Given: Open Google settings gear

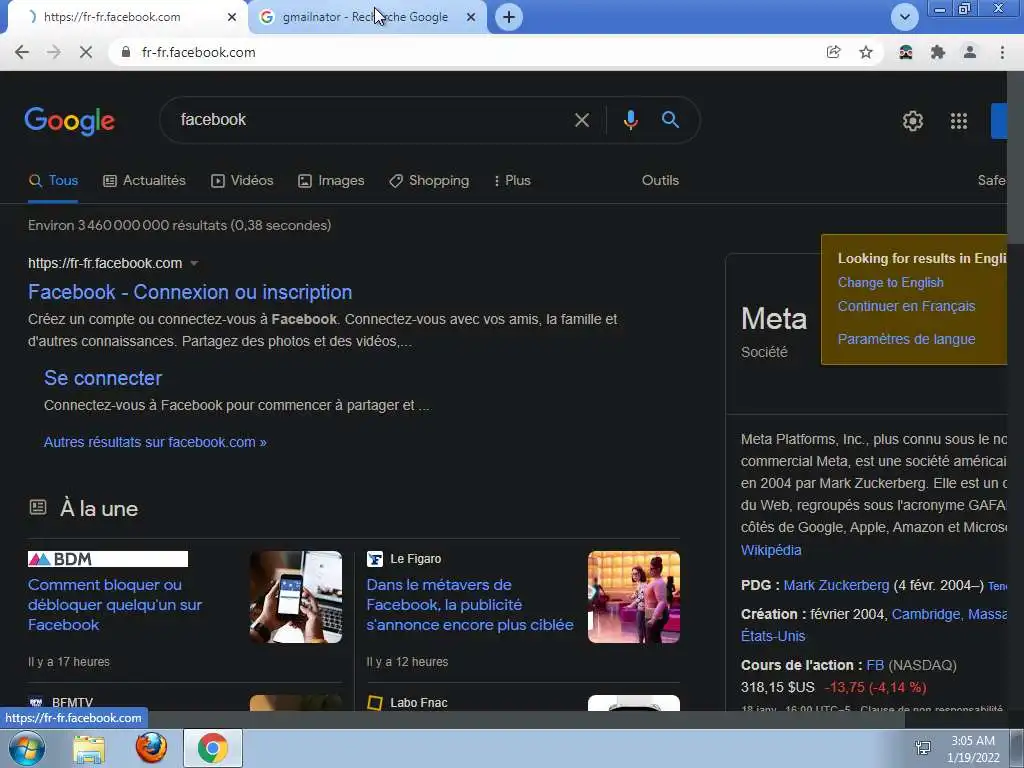Looking at the screenshot, I should pos(912,121).
